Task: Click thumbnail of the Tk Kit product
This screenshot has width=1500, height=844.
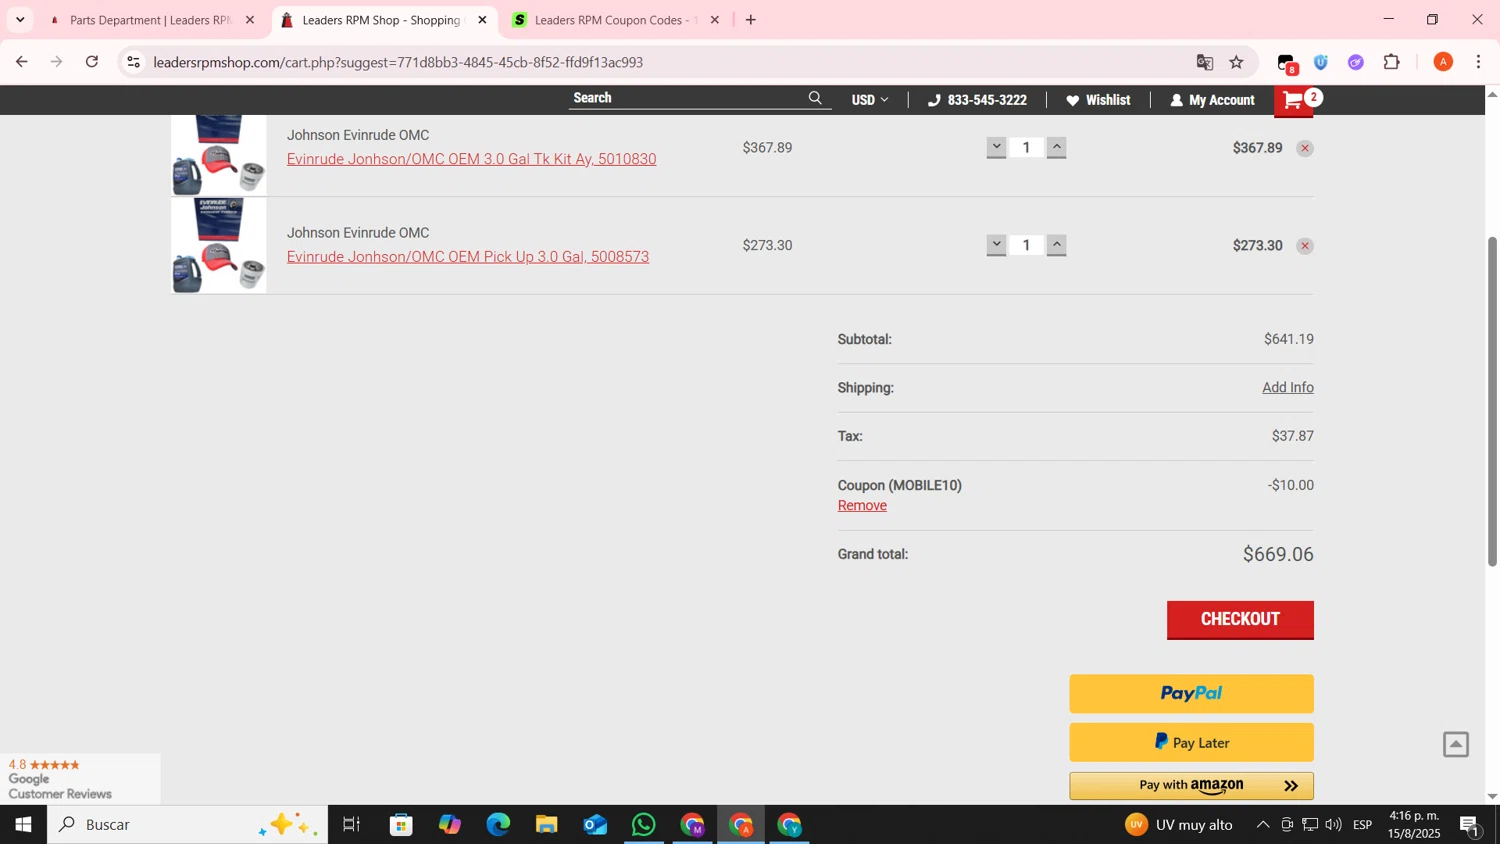Action: [x=219, y=155]
